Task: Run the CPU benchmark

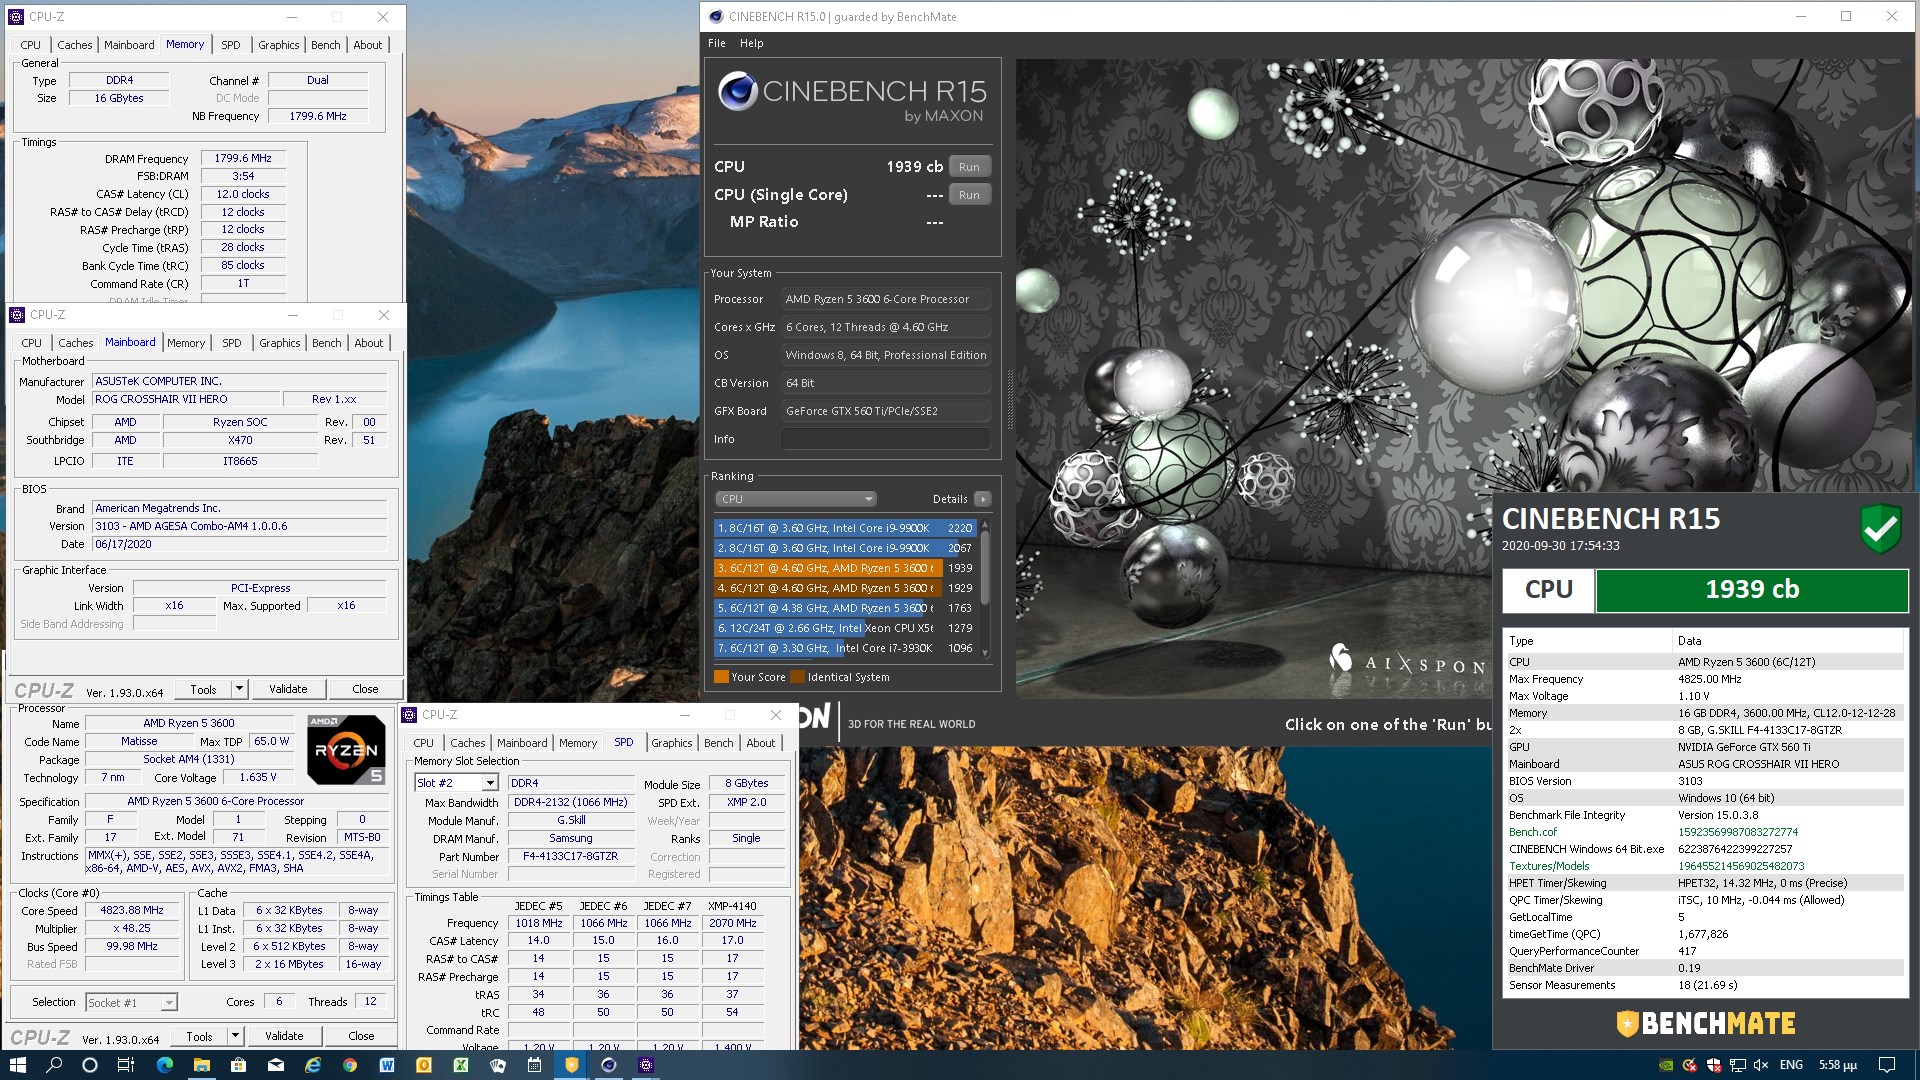Action: click(x=969, y=167)
